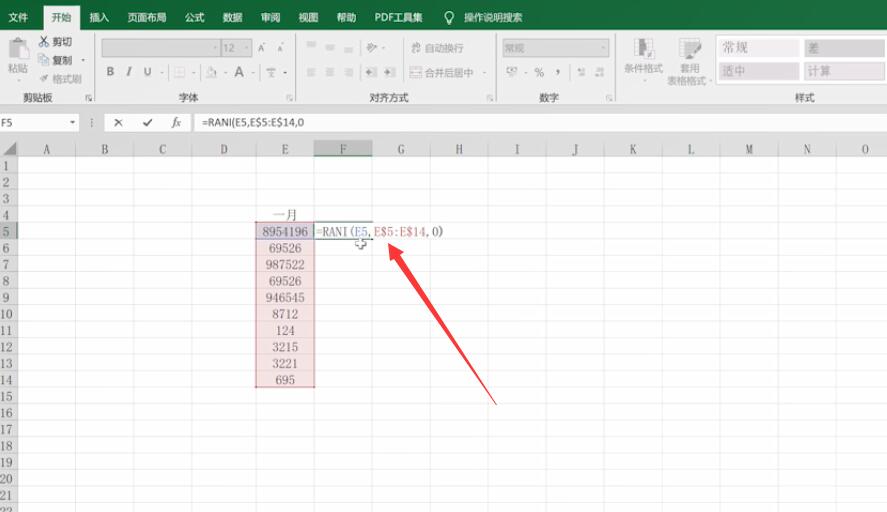Click the Cut scissors icon
The image size is (887, 512).
point(44,41)
